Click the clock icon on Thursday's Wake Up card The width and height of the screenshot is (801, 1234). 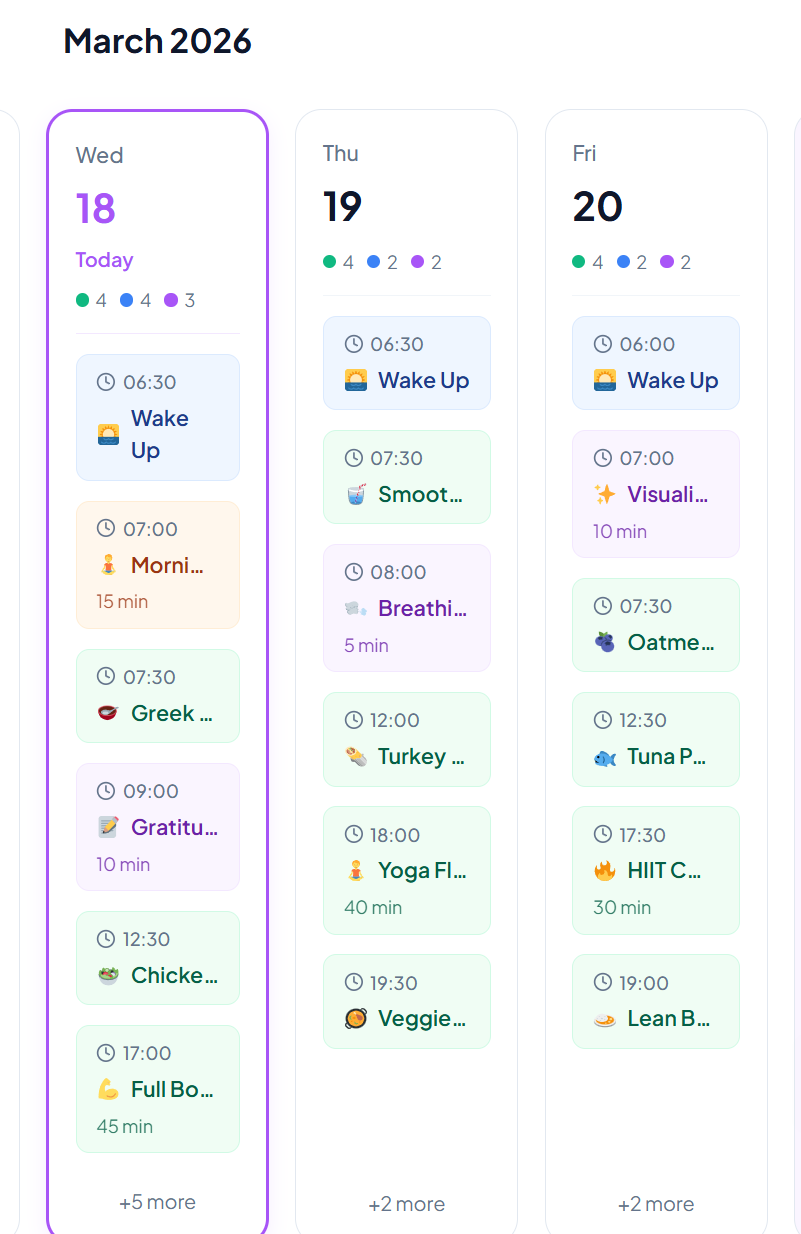coord(351,344)
